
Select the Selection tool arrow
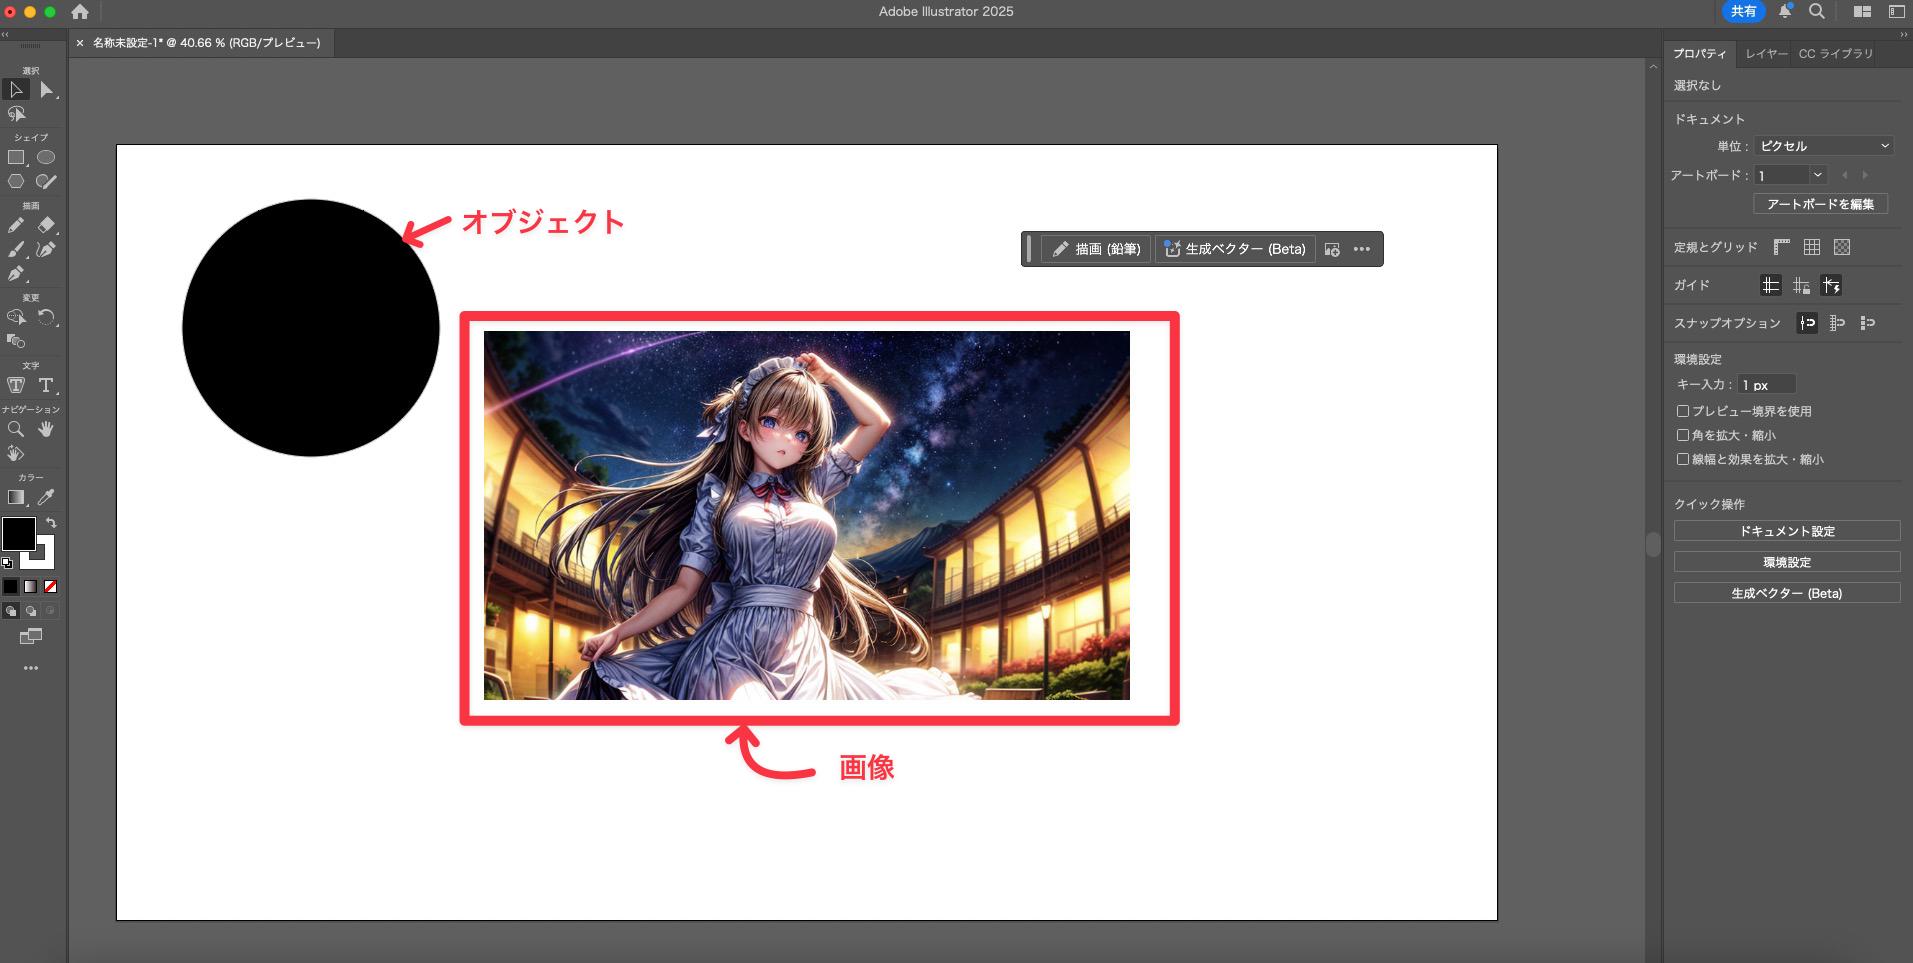(x=16, y=90)
